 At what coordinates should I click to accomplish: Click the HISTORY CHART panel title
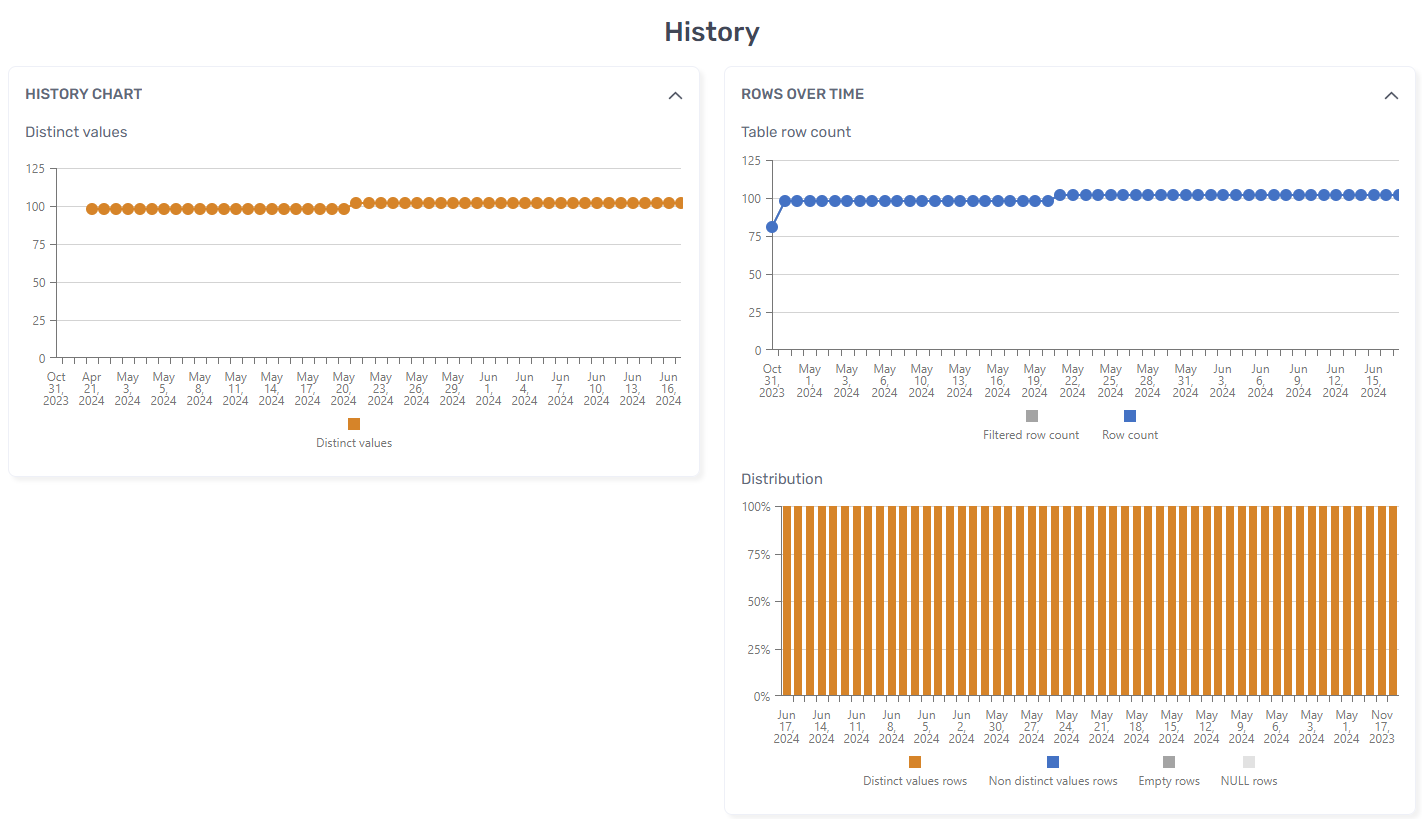coord(84,94)
